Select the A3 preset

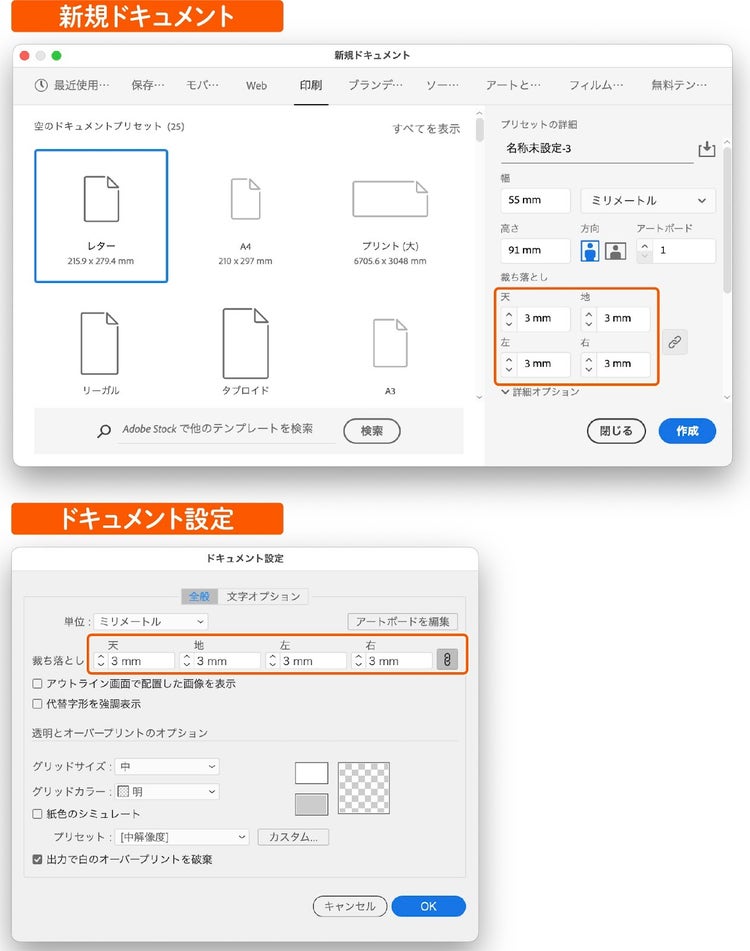[390, 357]
